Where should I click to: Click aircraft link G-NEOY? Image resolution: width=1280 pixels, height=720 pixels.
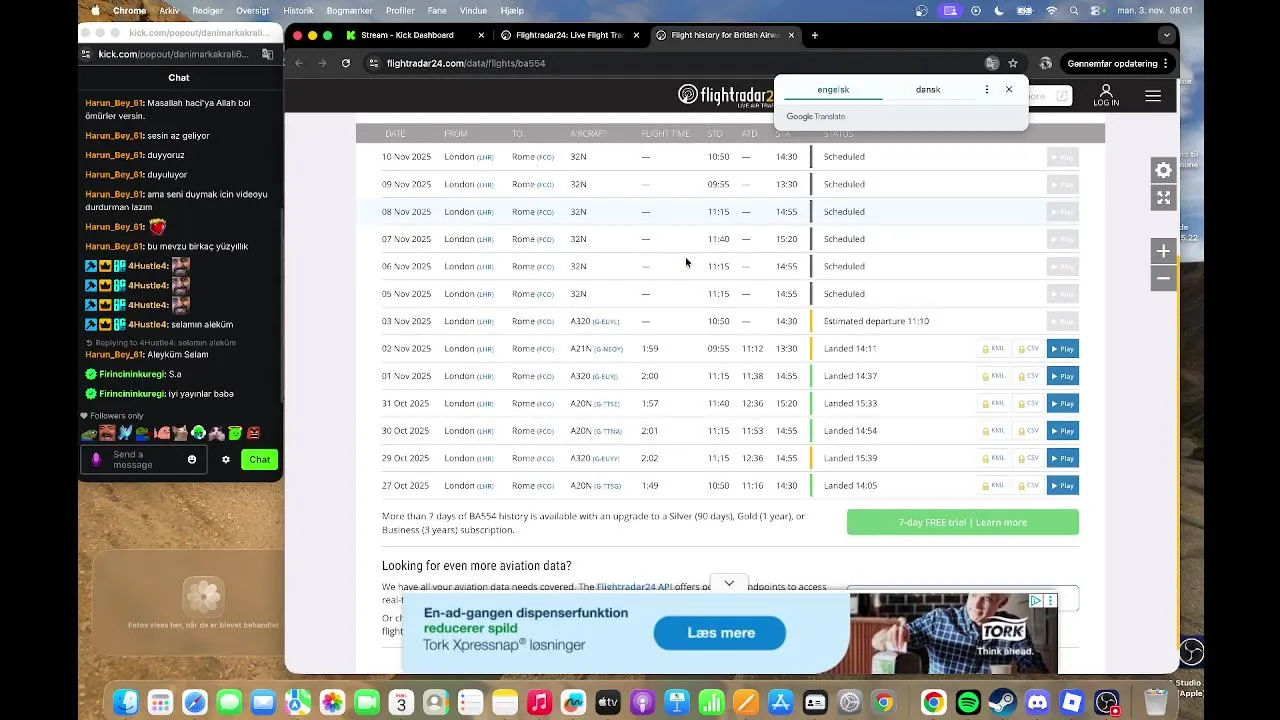coord(609,349)
